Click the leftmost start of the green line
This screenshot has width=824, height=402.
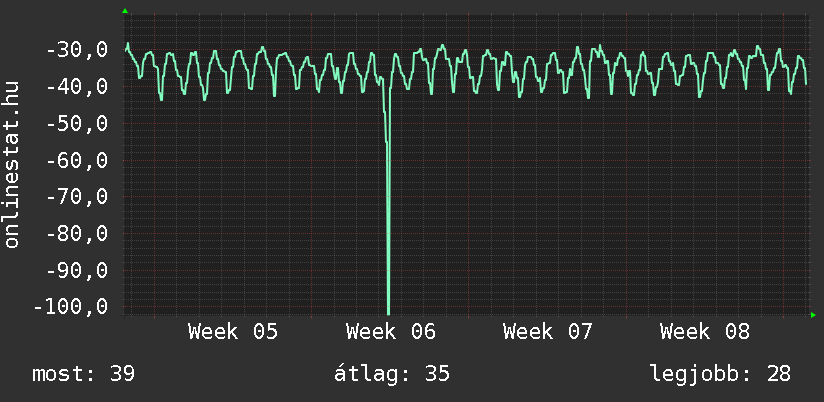[x=126, y=49]
